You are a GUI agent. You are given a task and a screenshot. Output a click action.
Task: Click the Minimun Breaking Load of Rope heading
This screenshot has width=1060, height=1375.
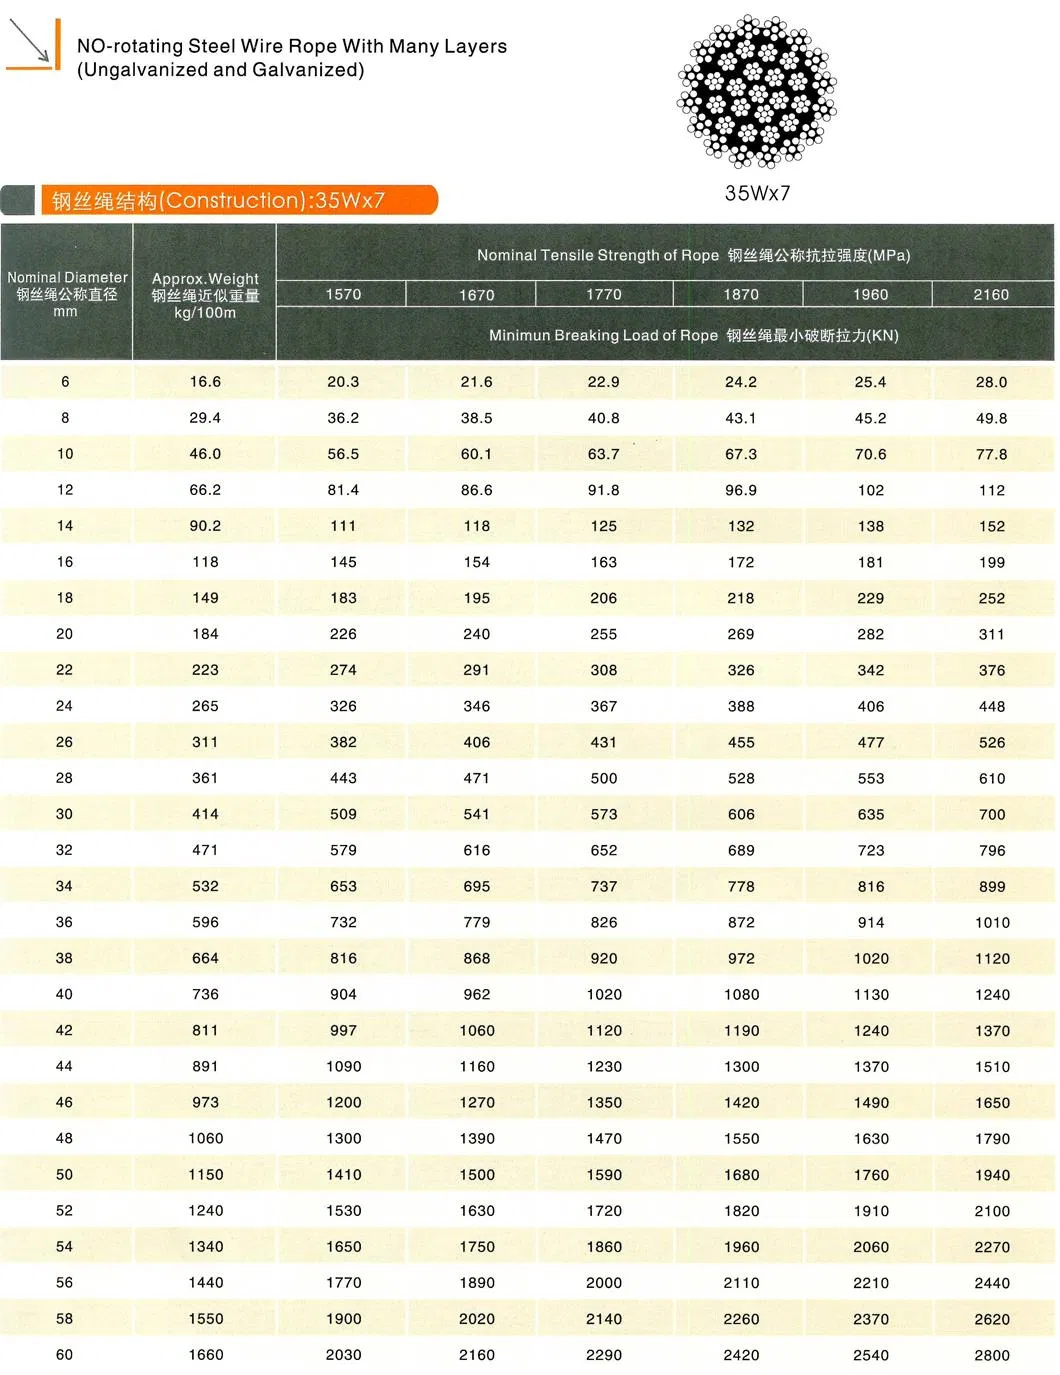(x=693, y=335)
